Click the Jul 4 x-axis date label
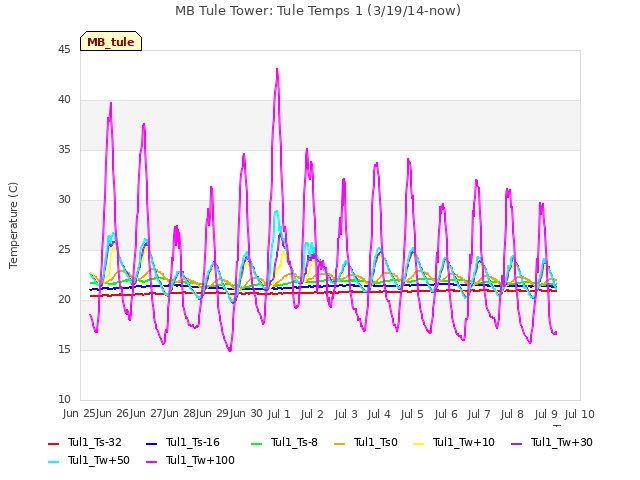 pyautogui.click(x=379, y=414)
